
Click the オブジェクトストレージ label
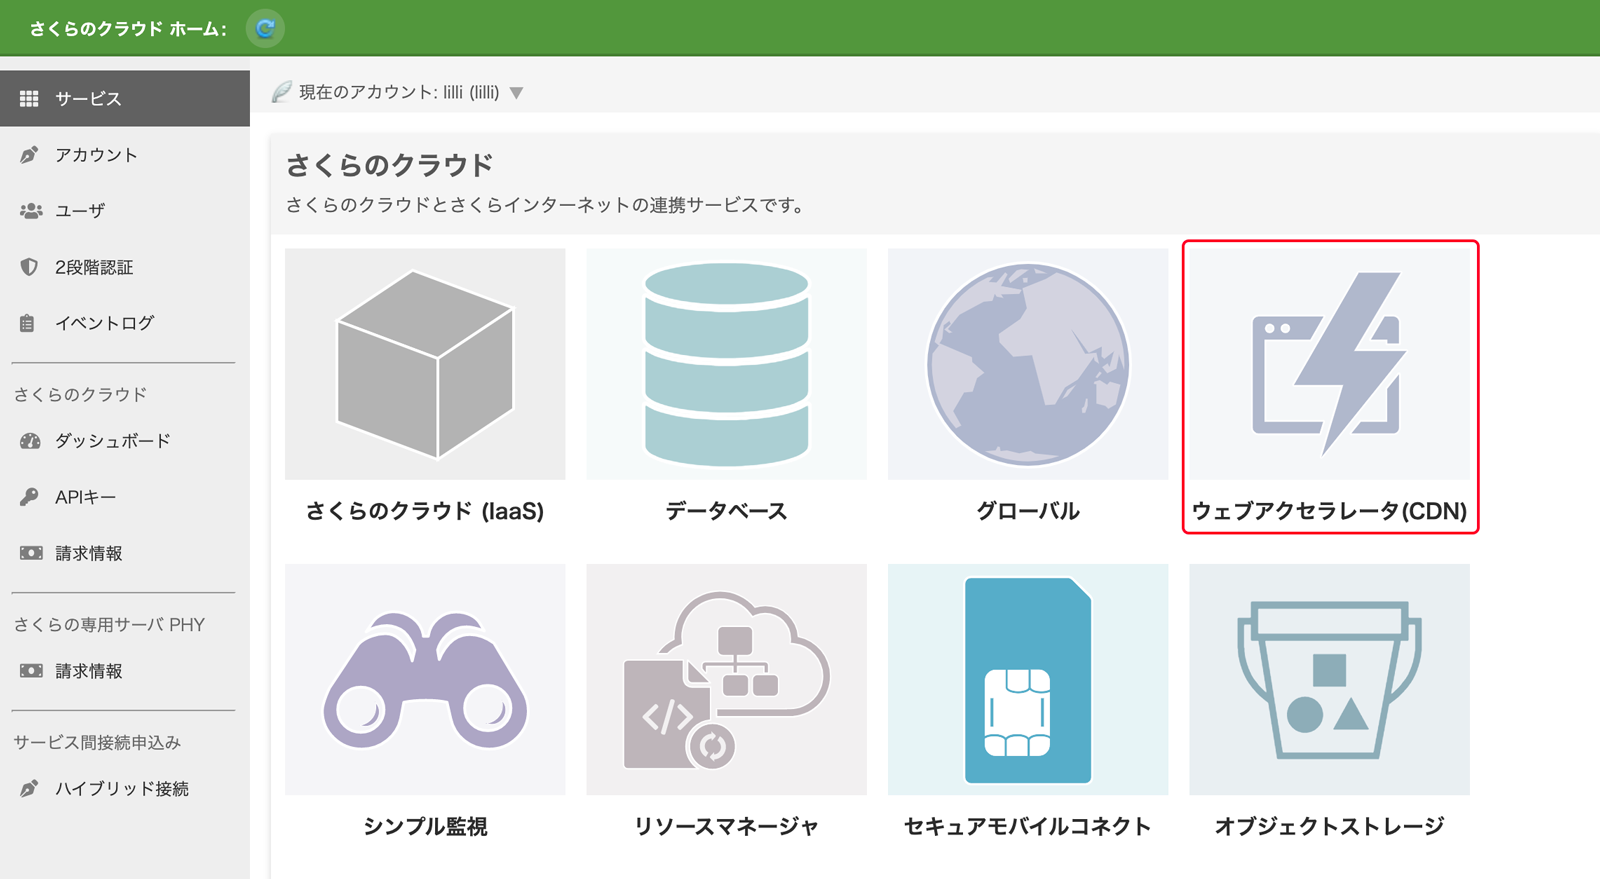click(1330, 826)
